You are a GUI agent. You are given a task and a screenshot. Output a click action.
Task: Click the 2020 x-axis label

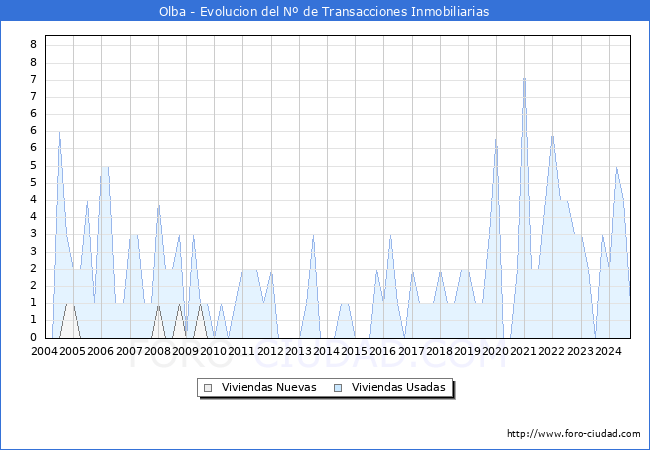pyautogui.click(x=495, y=351)
